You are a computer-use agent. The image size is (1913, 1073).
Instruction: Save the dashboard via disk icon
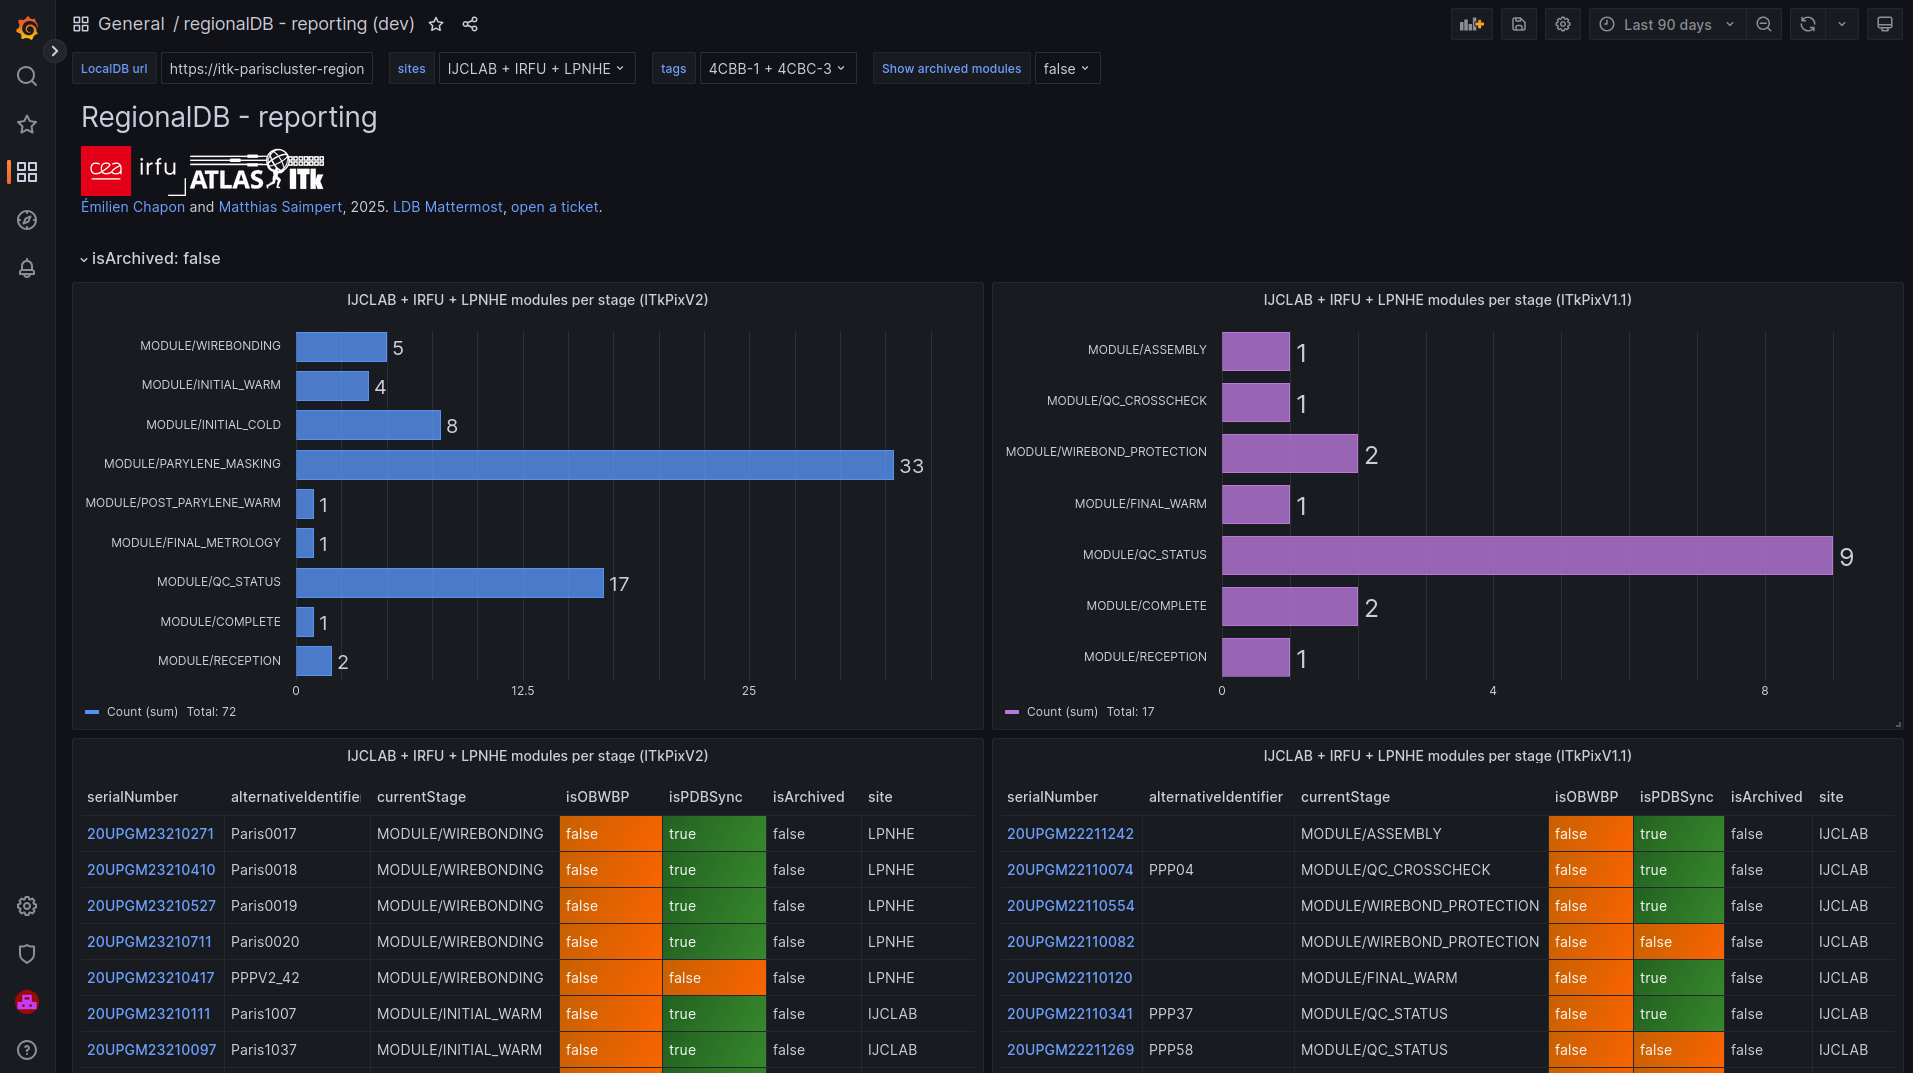(x=1518, y=24)
